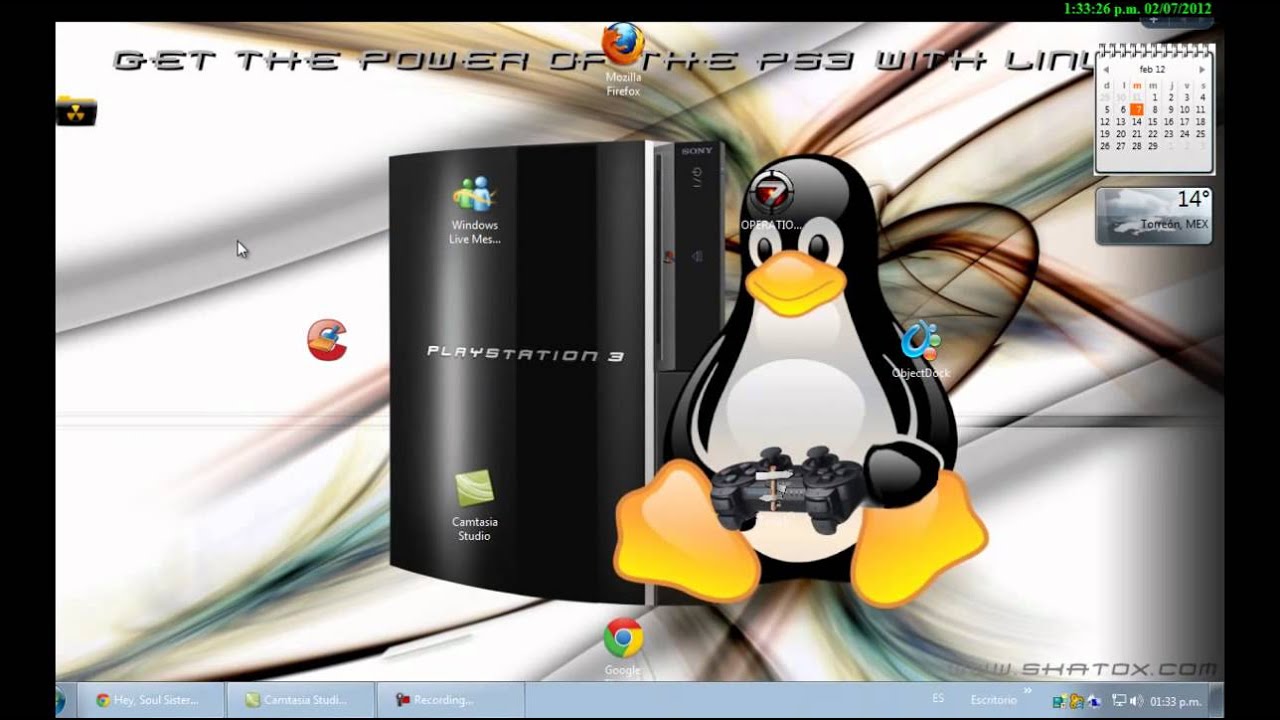Launch Windows Live Messenger shortcut
This screenshot has width=1280, height=720.
tap(474, 210)
